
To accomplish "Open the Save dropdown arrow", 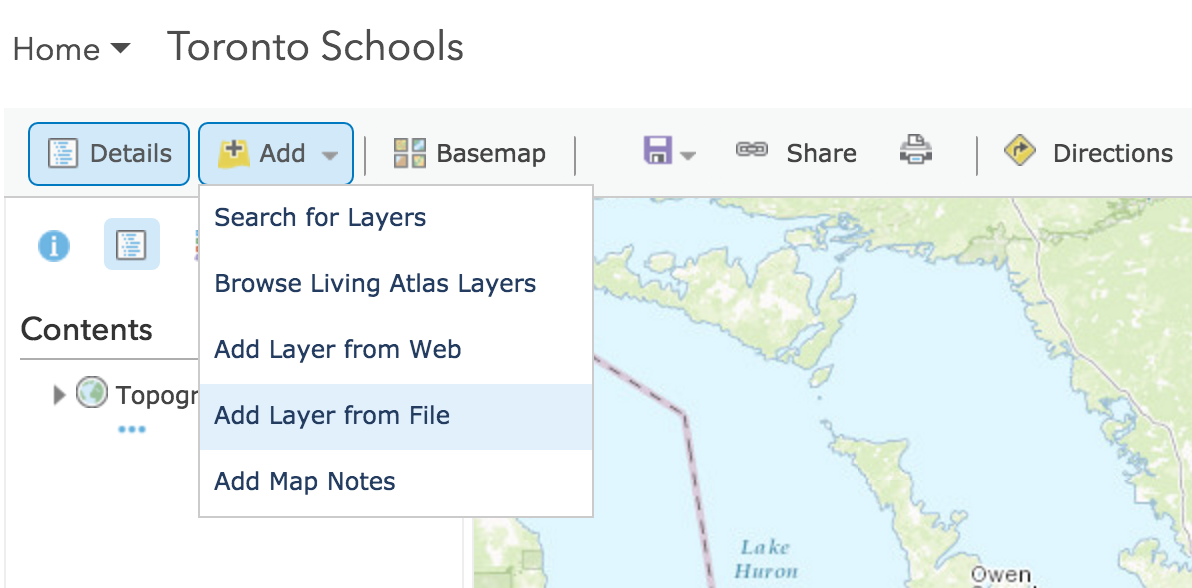I will pos(688,155).
